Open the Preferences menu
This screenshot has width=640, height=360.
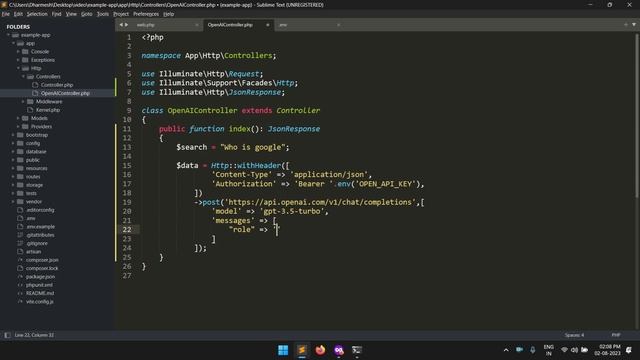(146, 14)
